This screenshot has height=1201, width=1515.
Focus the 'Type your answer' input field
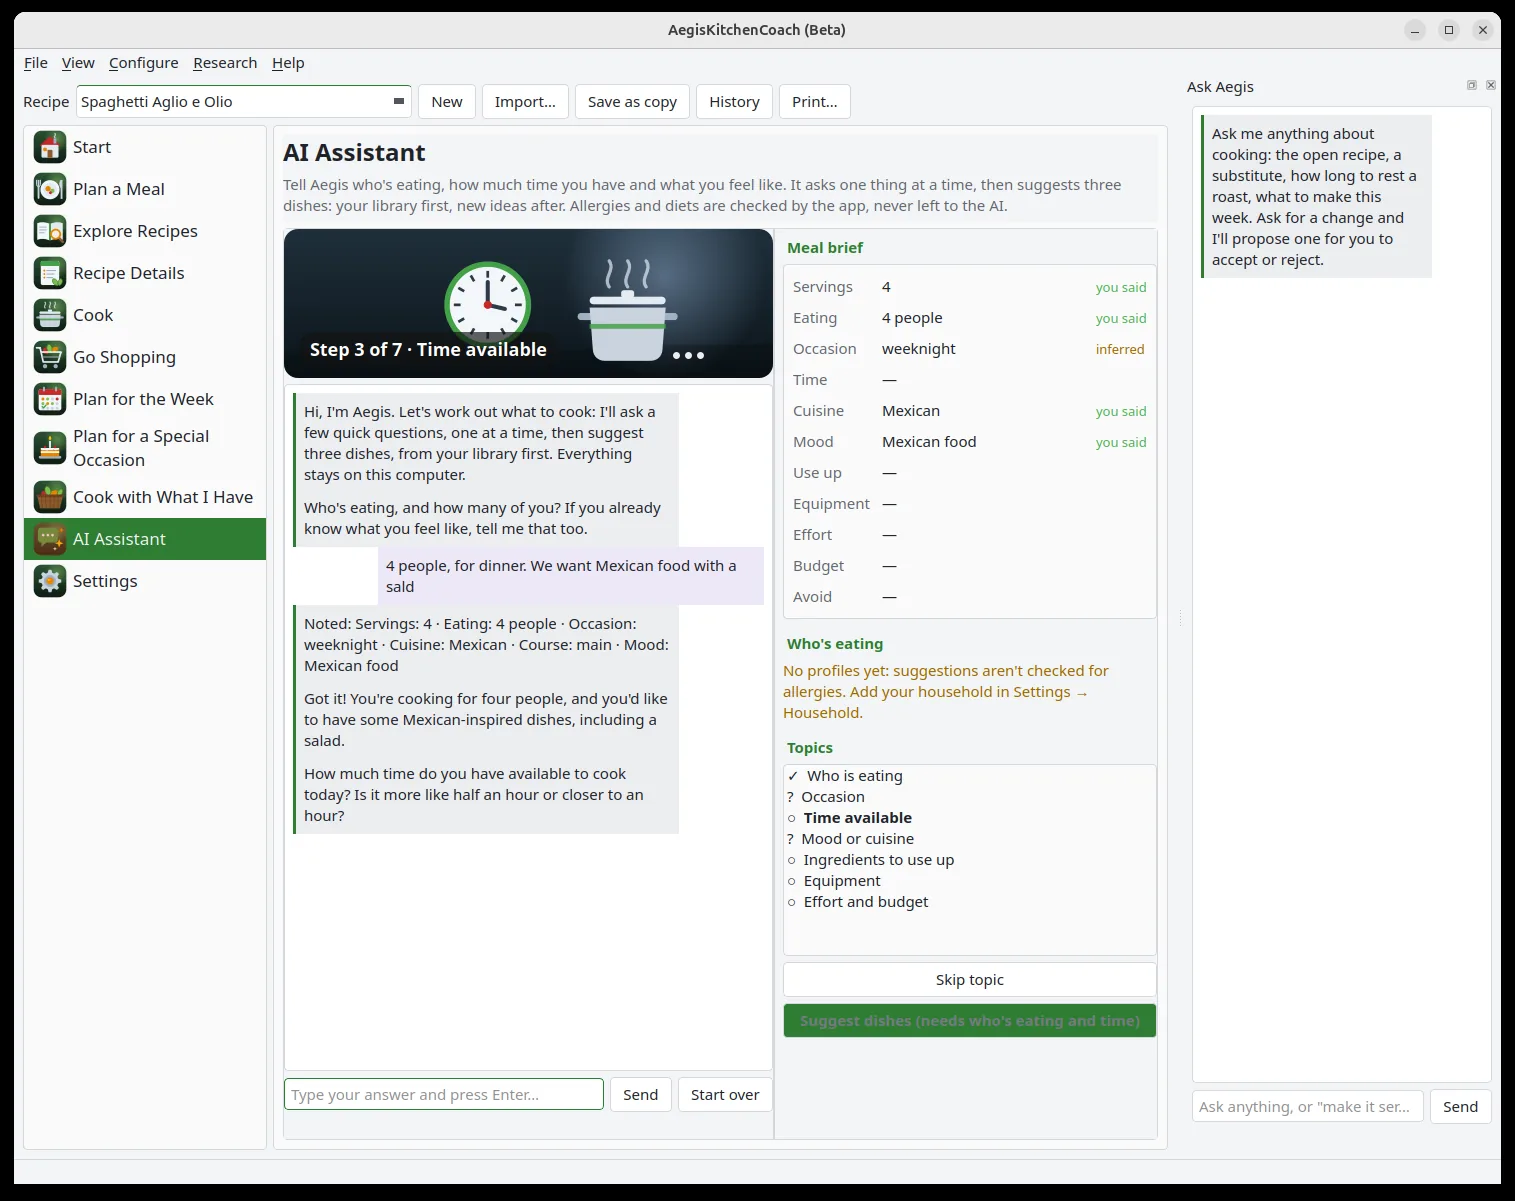point(444,1095)
